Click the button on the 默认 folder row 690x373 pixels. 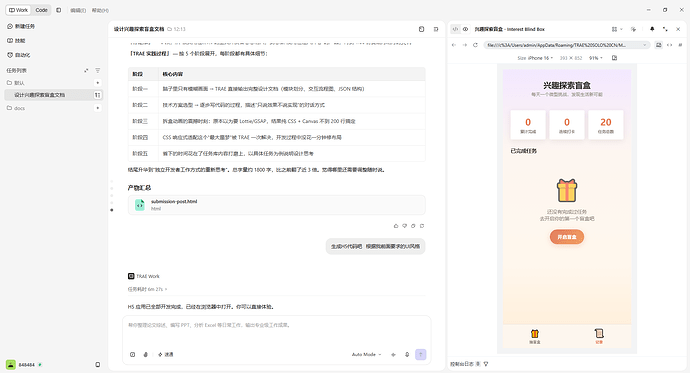tap(98, 83)
